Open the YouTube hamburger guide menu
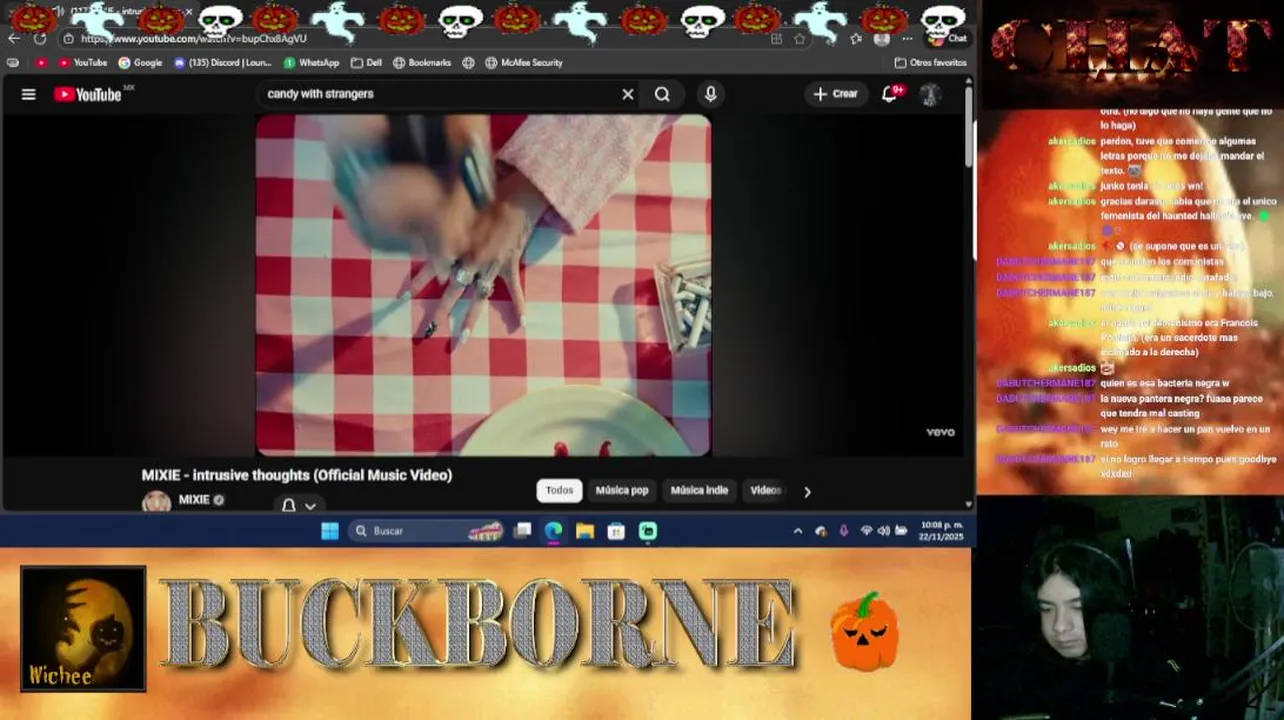 coord(29,94)
